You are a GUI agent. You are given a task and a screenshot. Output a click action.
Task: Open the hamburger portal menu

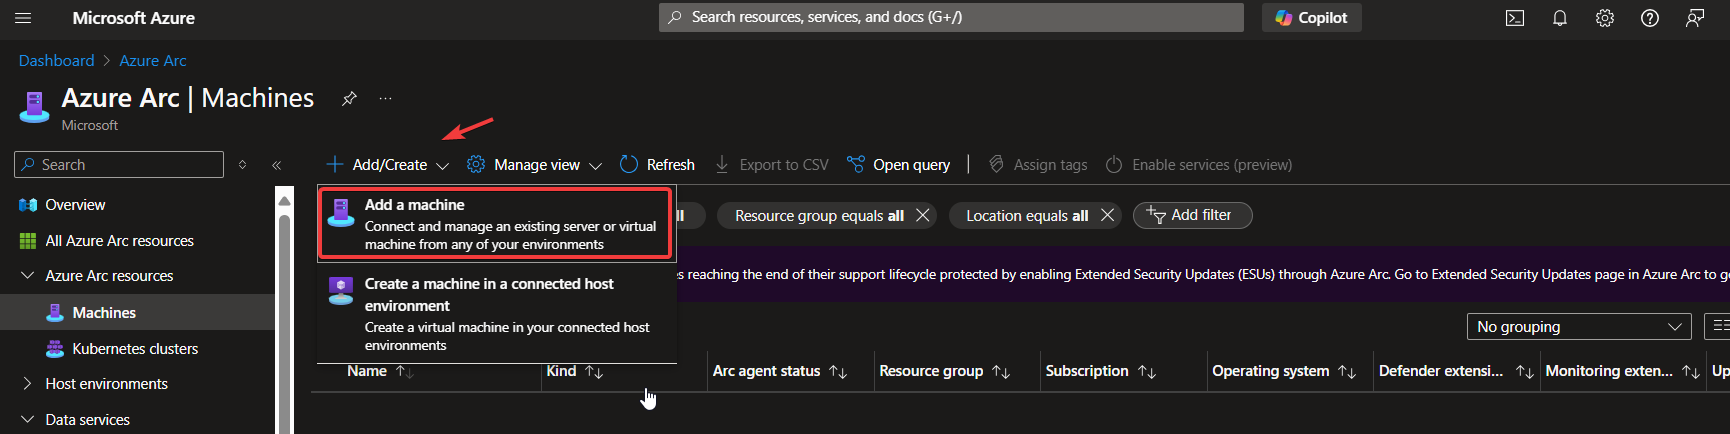click(x=23, y=18)
